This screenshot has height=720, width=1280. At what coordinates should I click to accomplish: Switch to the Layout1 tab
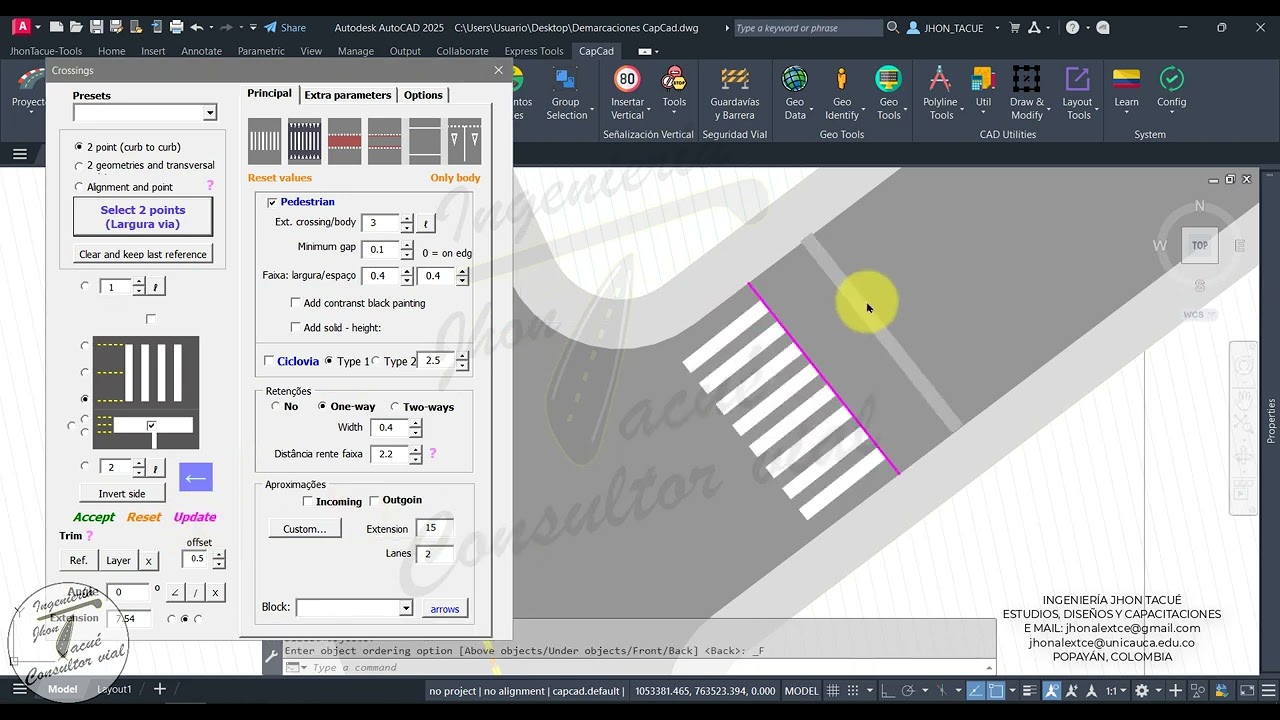[114, 689]
